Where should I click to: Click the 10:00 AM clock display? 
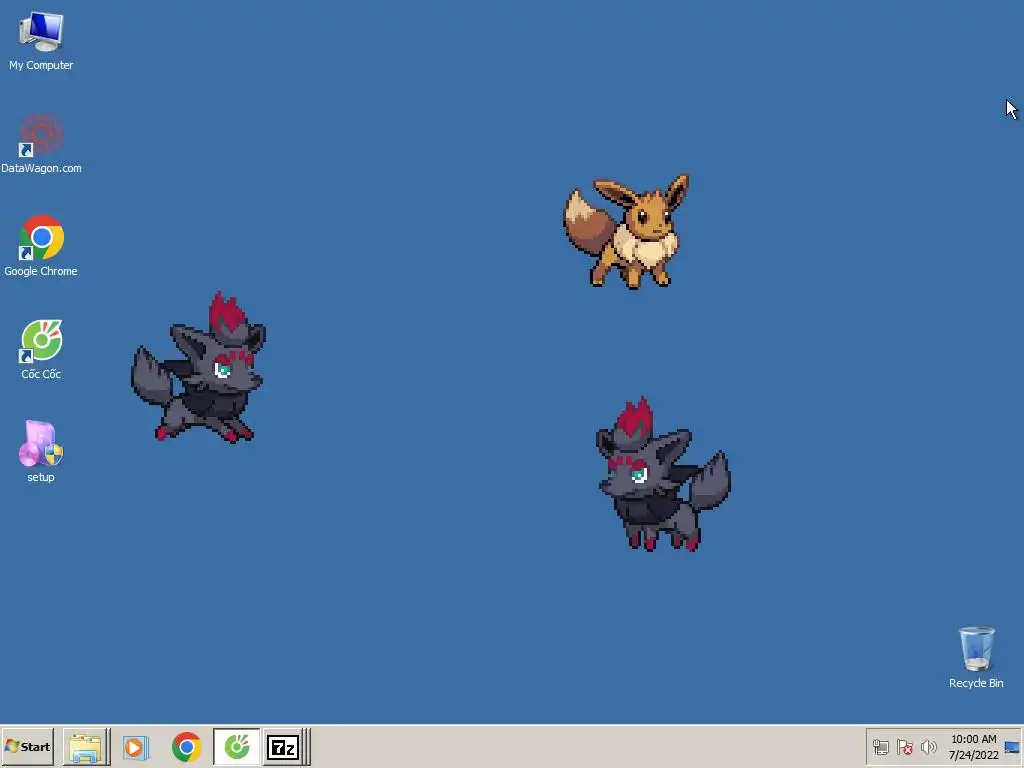pos(974,739)
